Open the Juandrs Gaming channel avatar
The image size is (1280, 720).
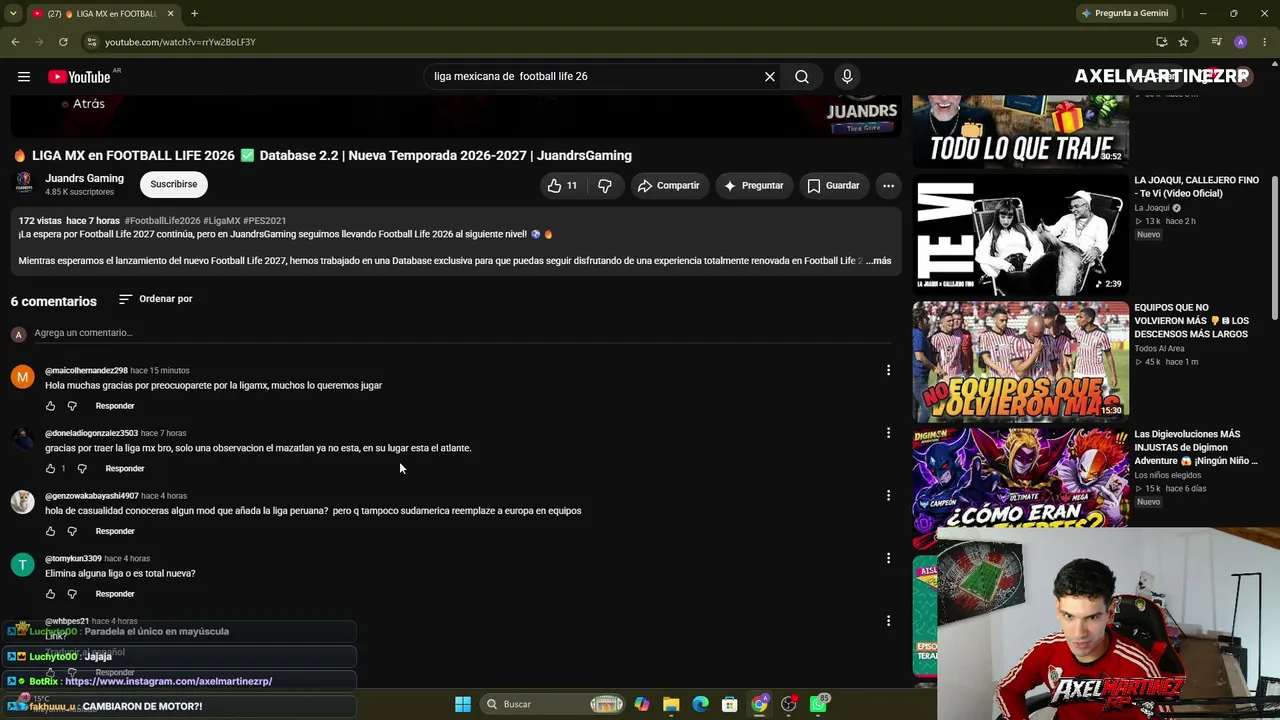tap(23, 184)
